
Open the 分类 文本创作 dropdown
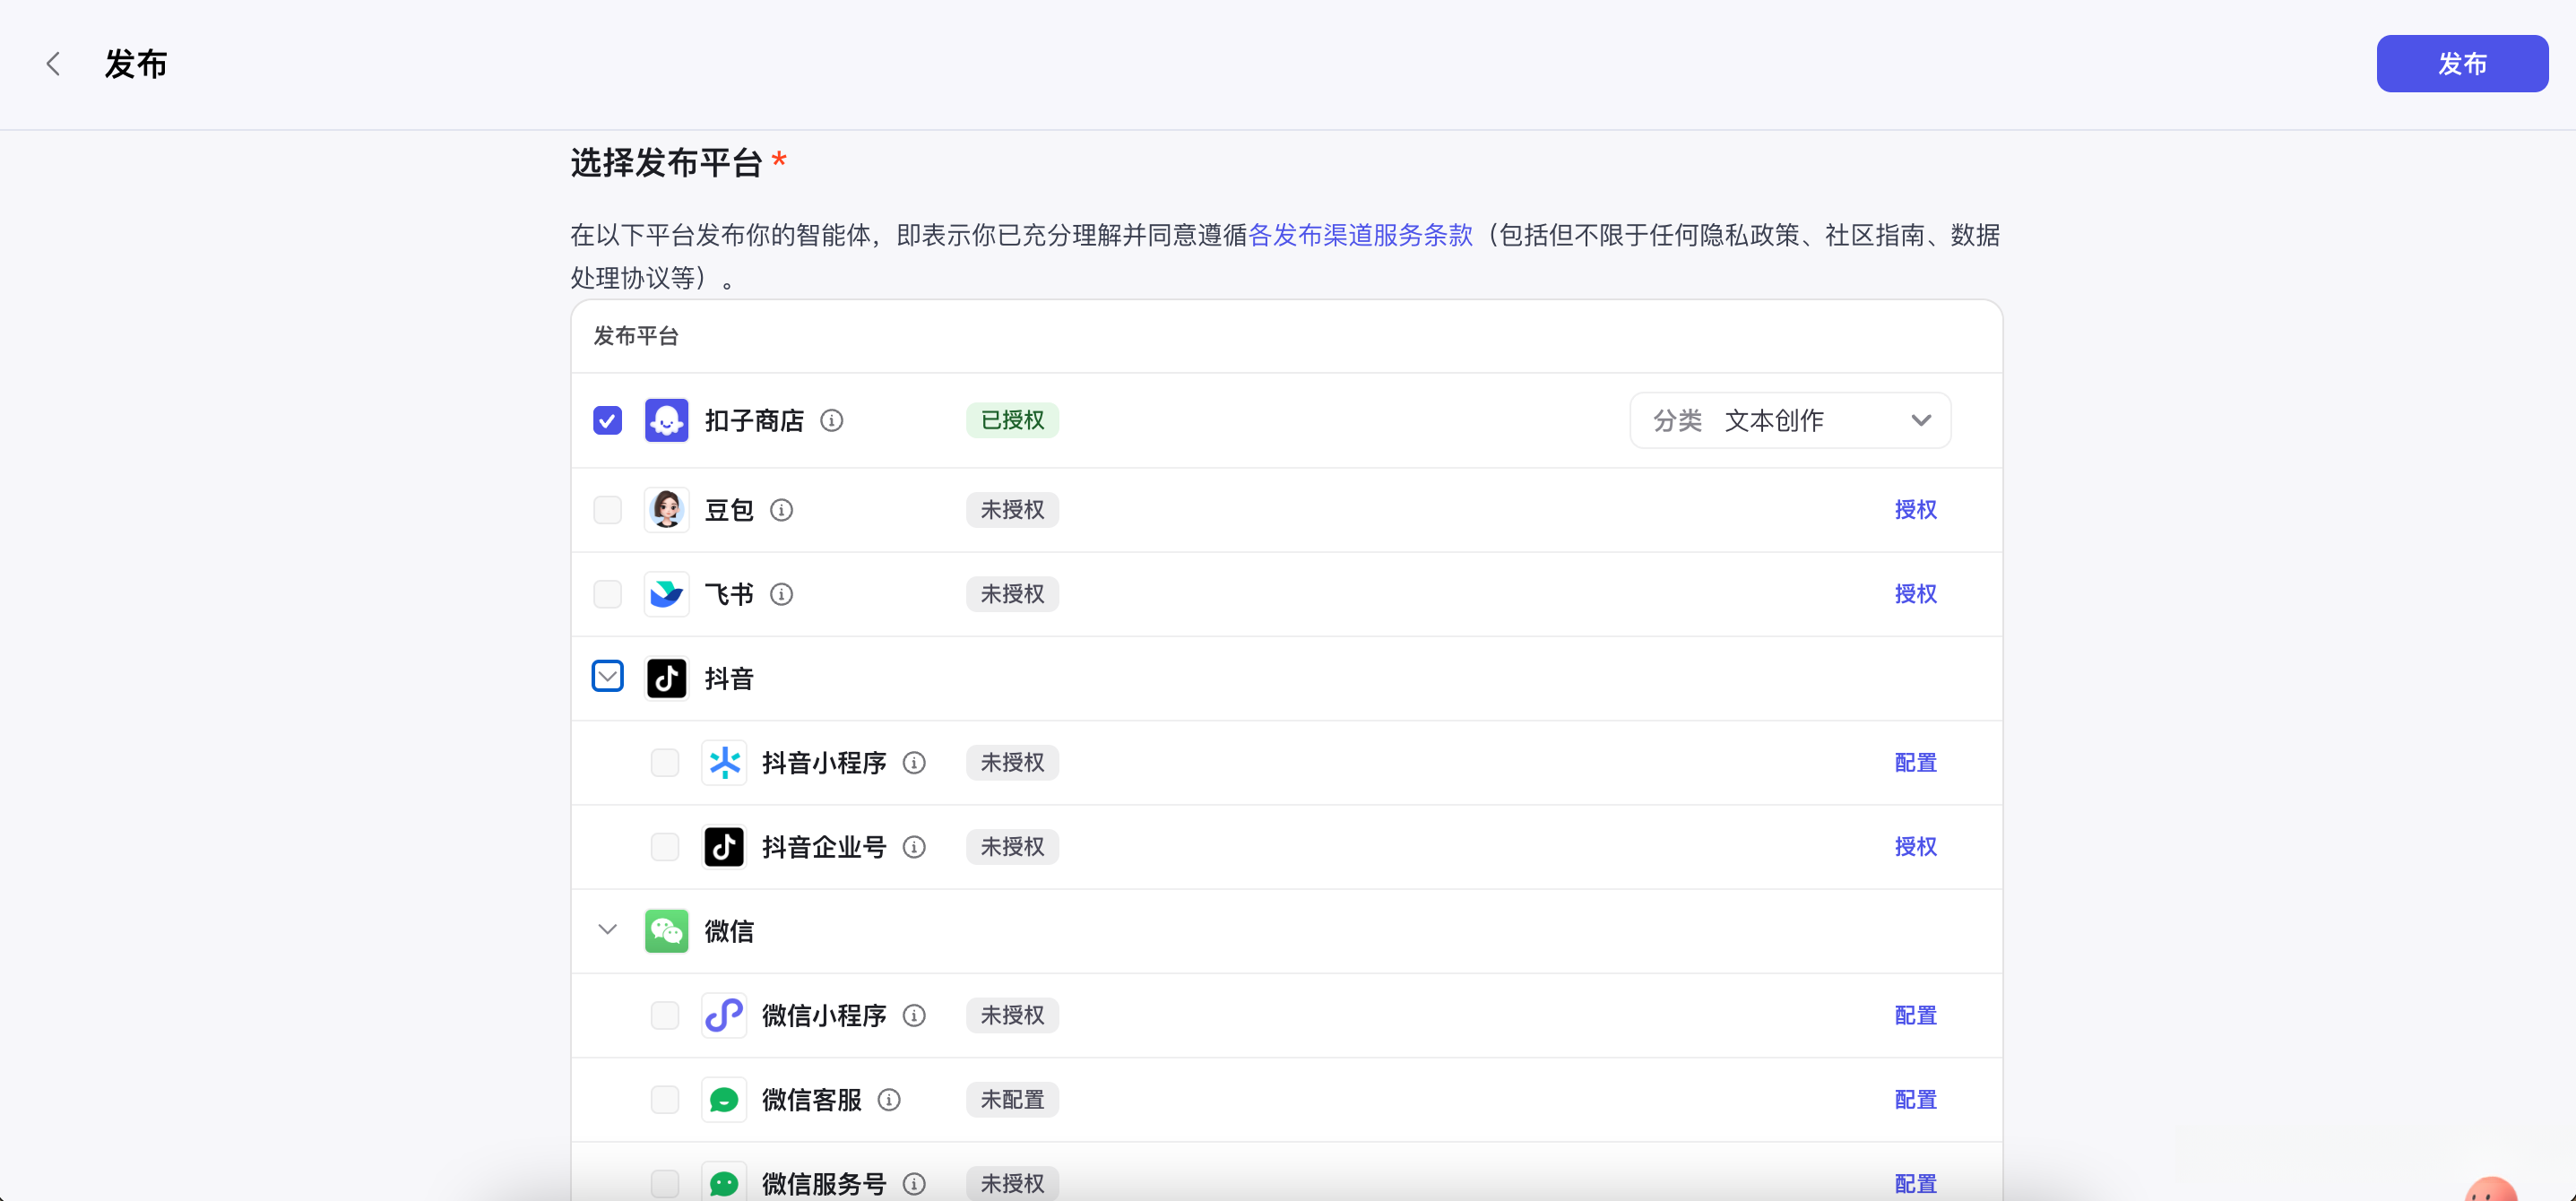click(1789, 420)
